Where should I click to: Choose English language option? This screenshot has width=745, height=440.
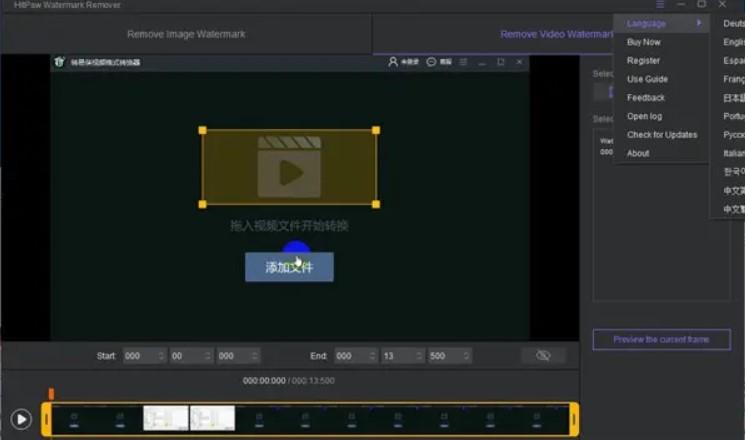[734, 42]
